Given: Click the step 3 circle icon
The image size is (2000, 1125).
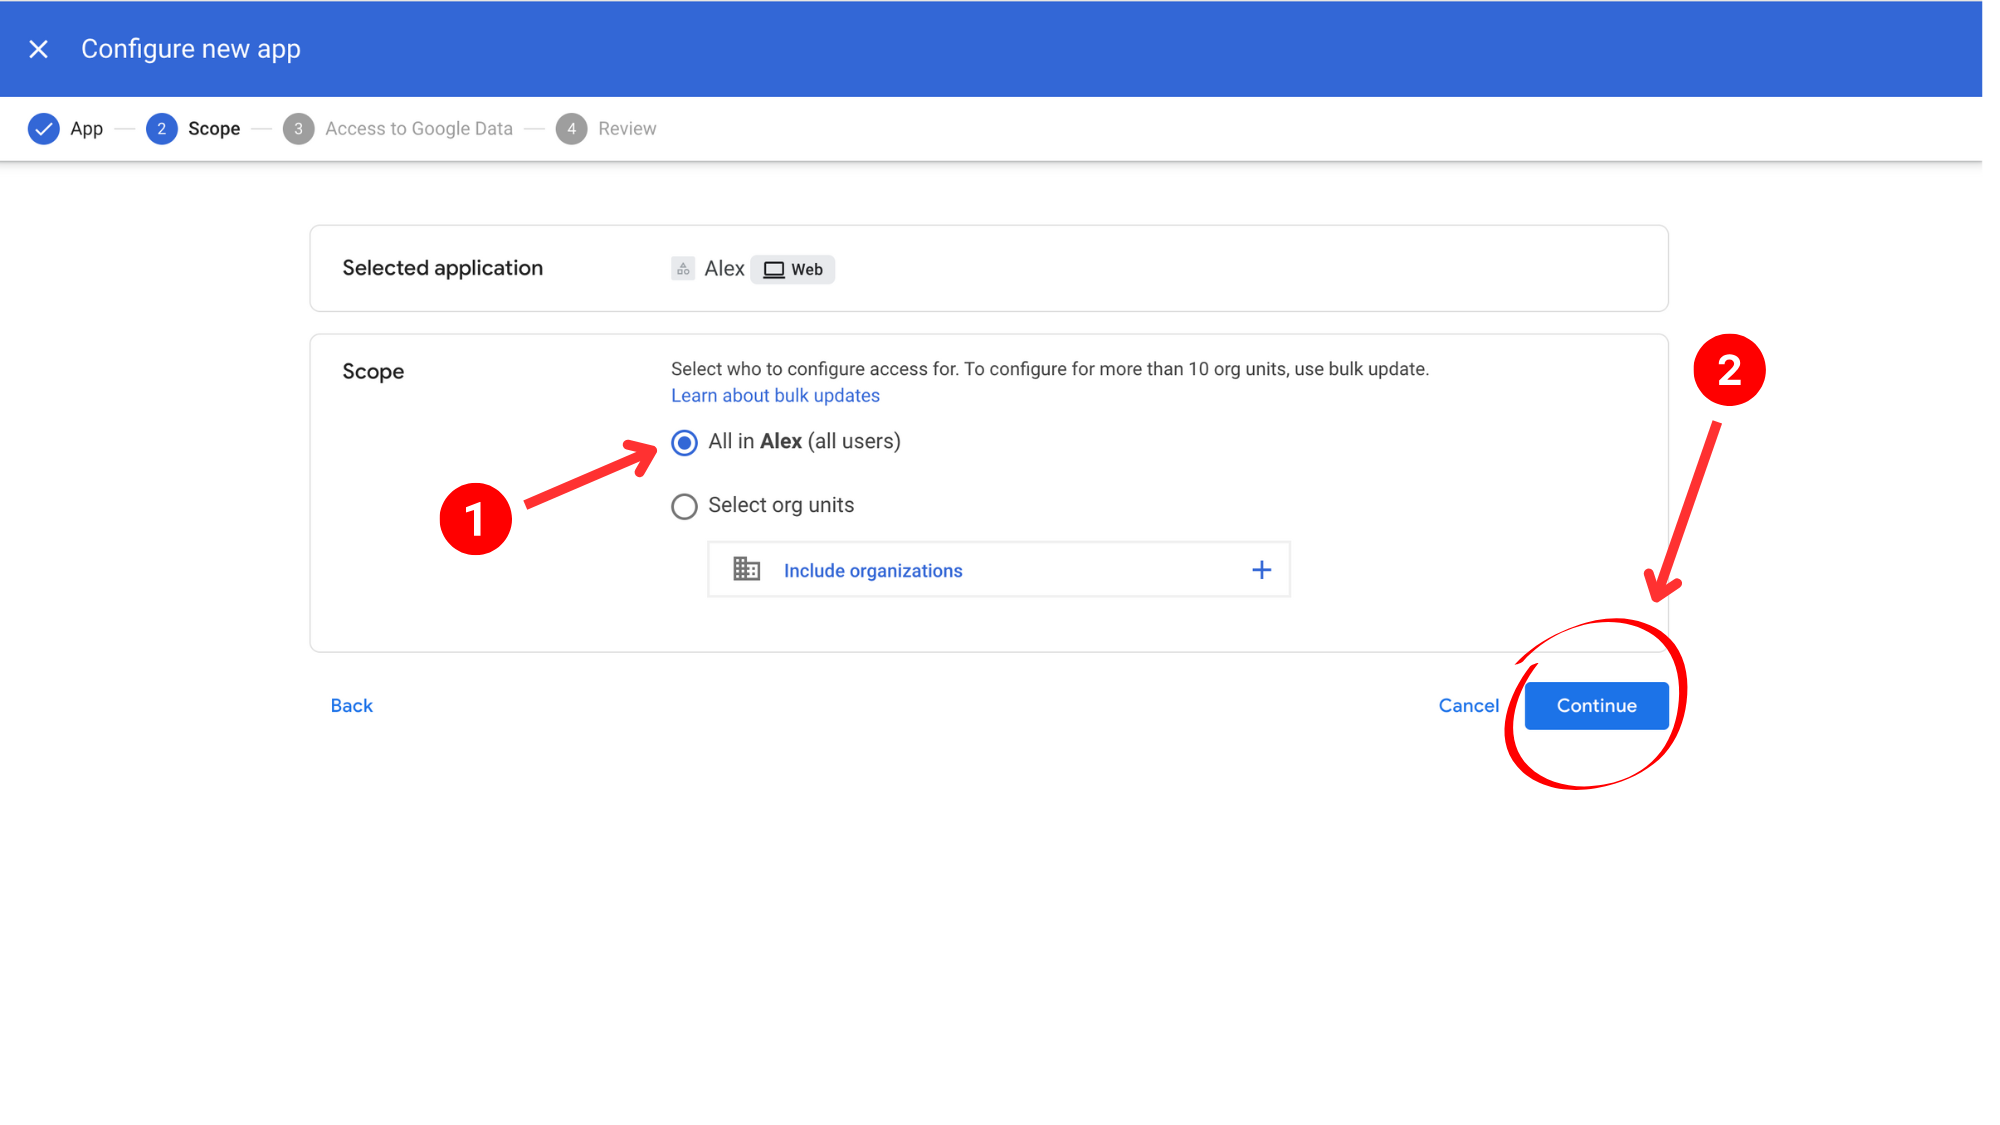Looking at the screenshot, I should pyautogui.click(x=298, y=129).
